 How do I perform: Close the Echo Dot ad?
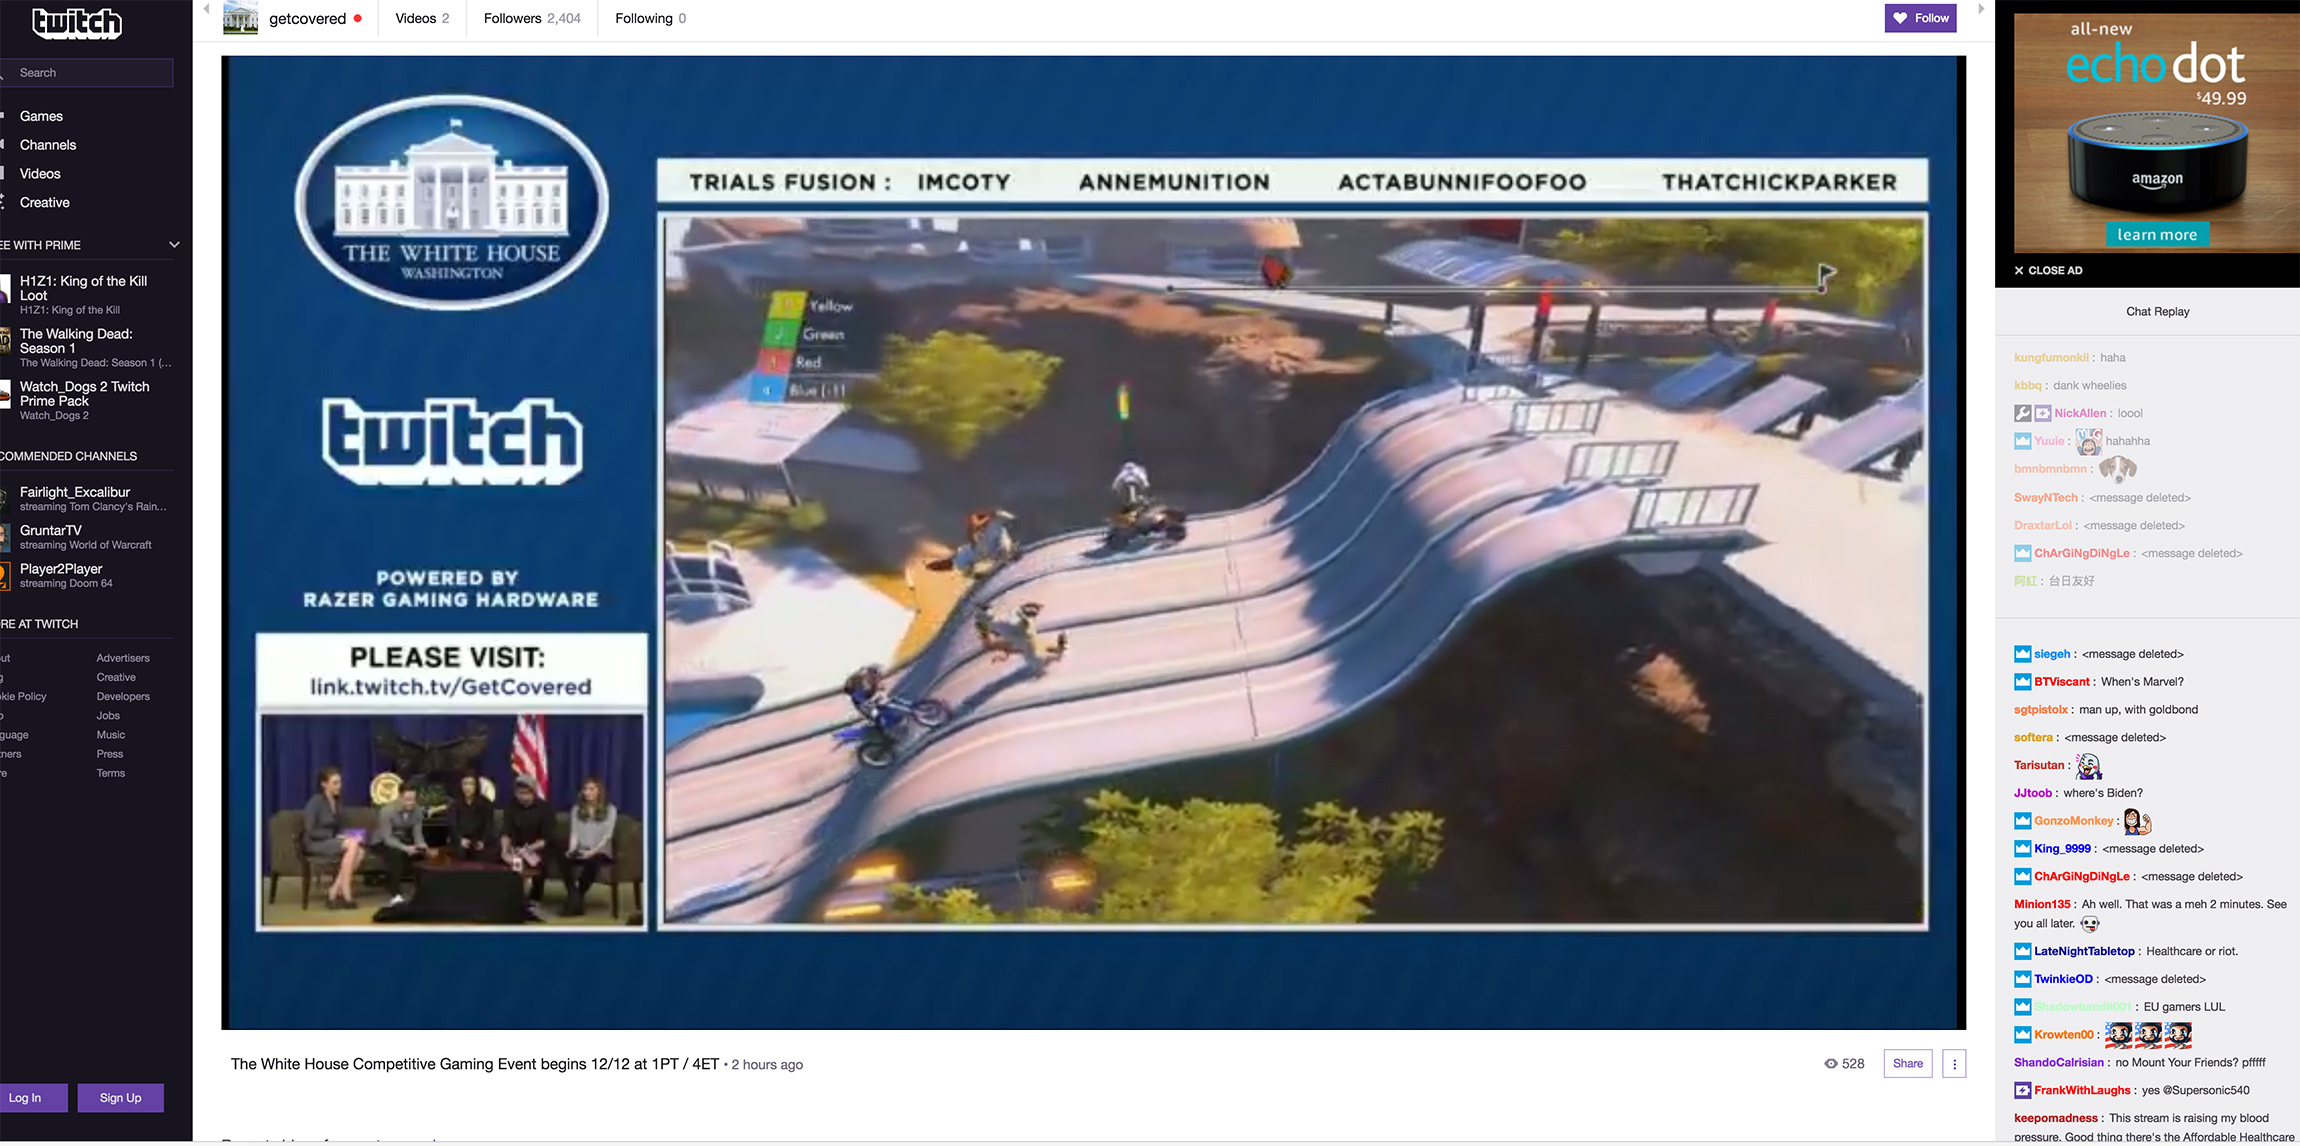click(x=2048, y=270)
